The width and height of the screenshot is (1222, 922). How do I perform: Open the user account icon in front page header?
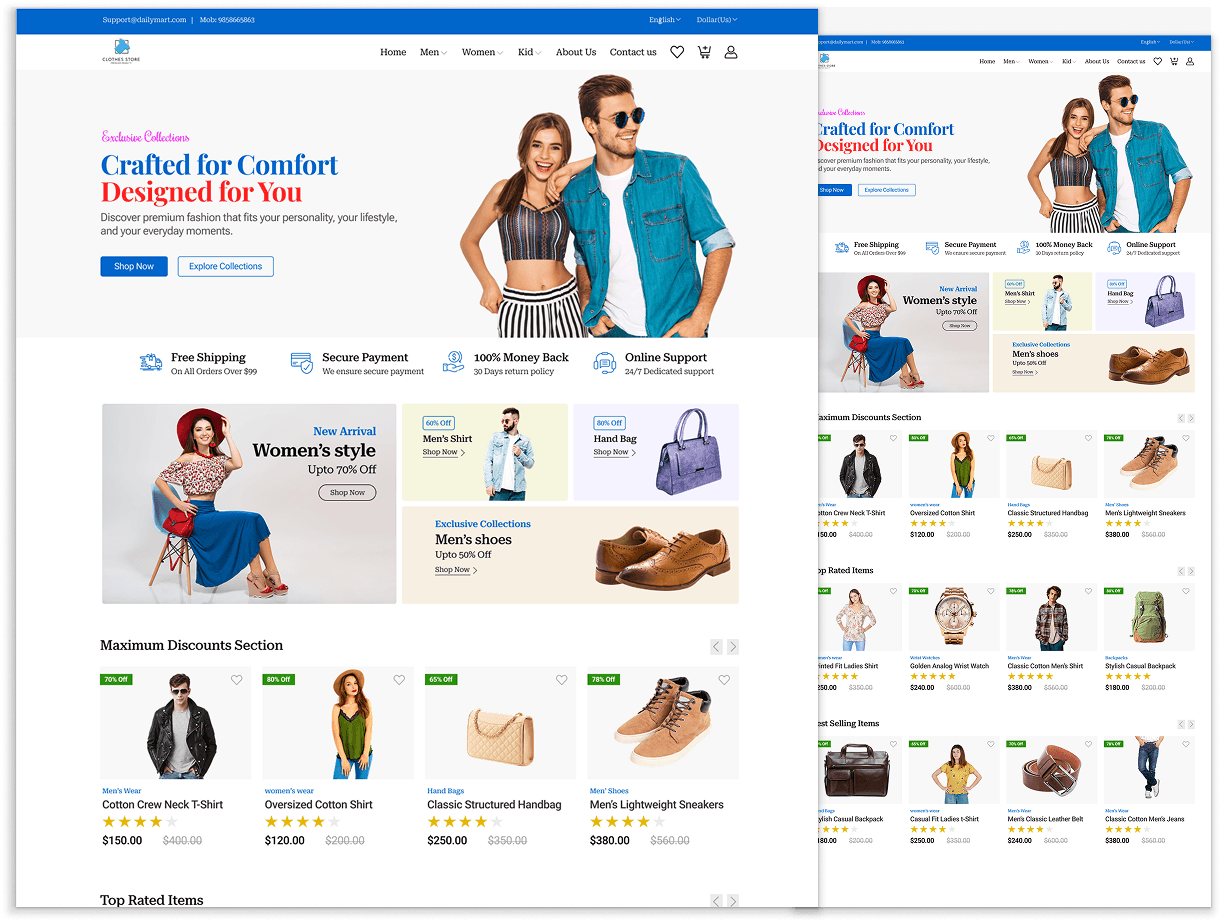click(731, 52)
